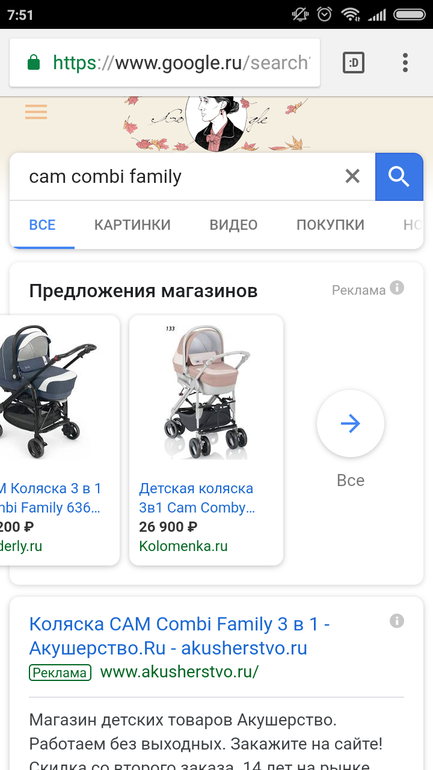This screenshot has width=433, height=770.
Task: Tap the search field with cam combi family
Action: [182, 177]
